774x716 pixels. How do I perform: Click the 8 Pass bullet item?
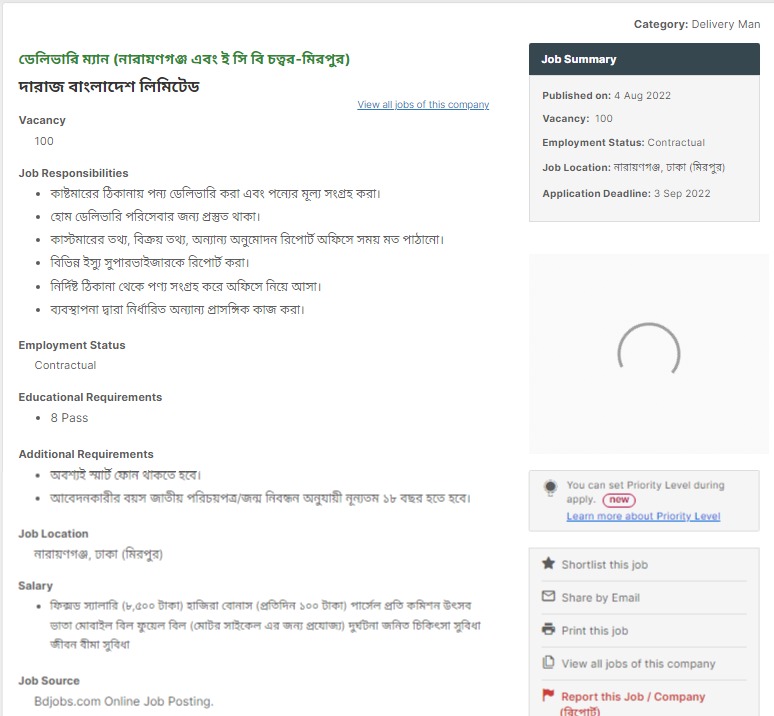coord(69,418)
